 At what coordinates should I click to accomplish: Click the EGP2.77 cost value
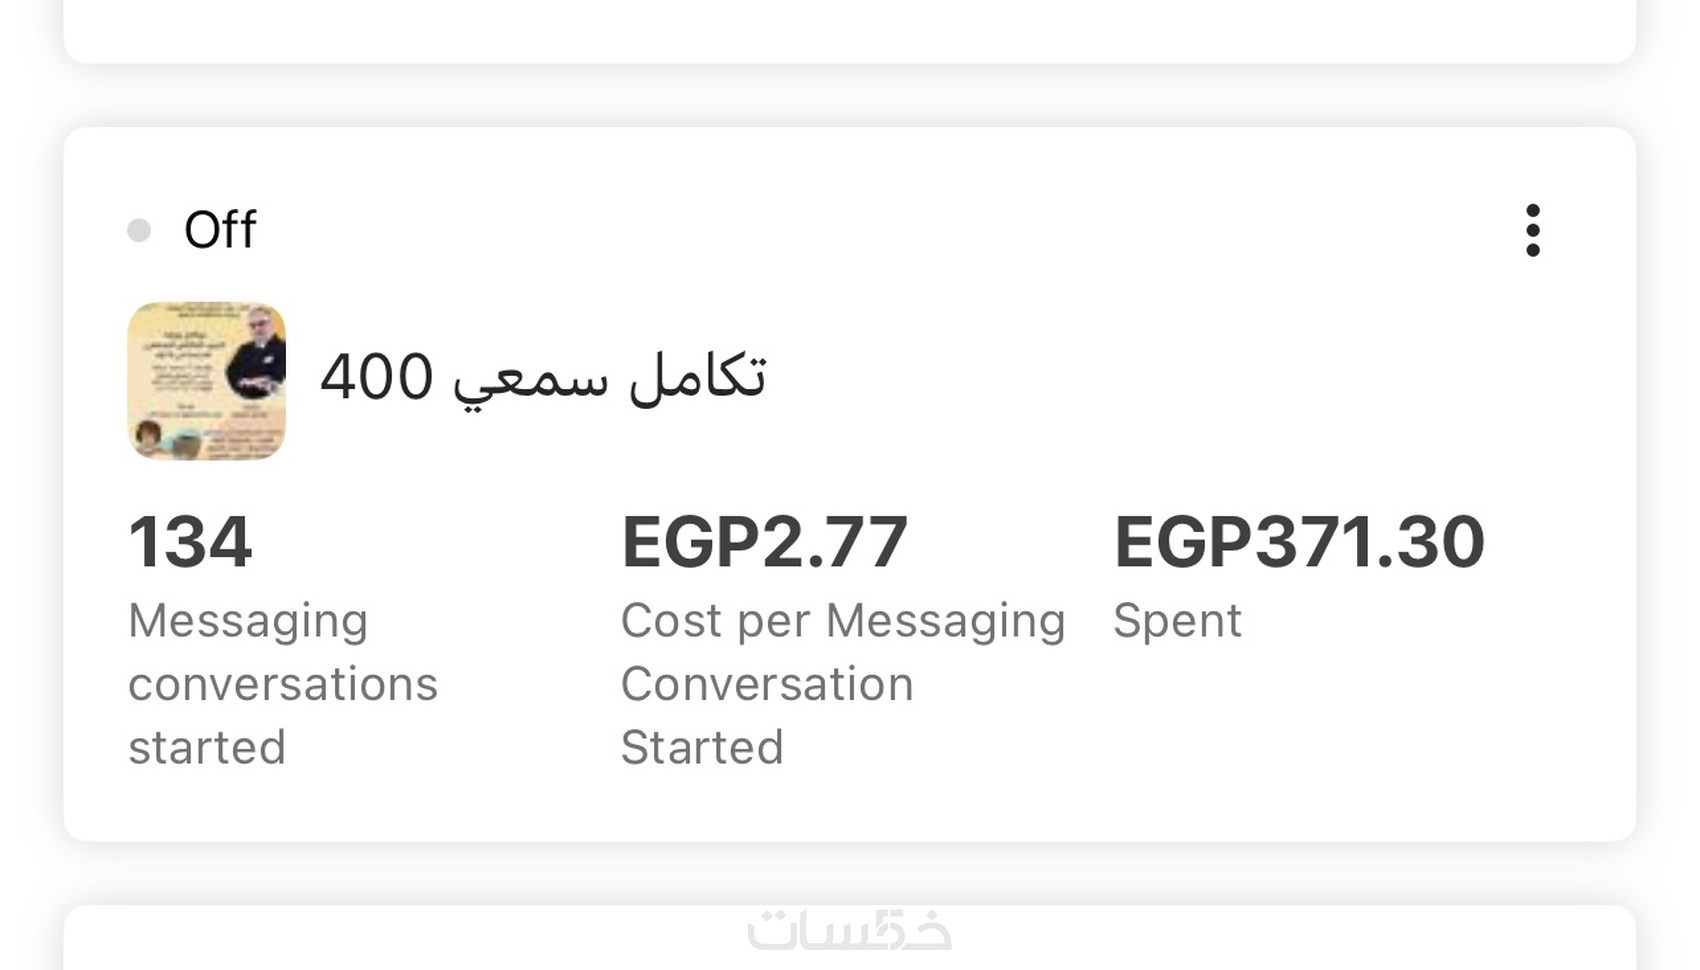pyautogui.click(x=764, y=542)
